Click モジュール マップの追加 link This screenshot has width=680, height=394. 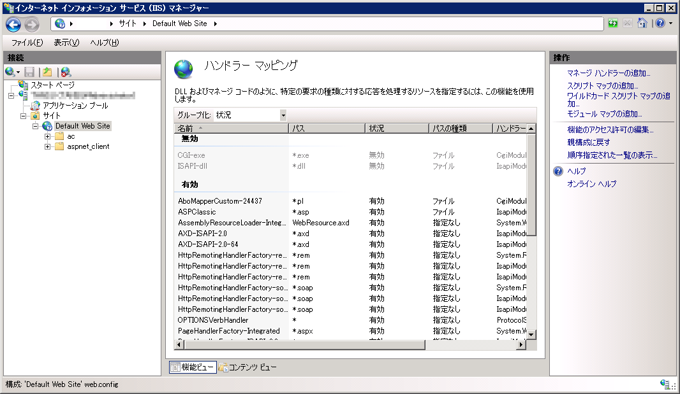(605, 114)
